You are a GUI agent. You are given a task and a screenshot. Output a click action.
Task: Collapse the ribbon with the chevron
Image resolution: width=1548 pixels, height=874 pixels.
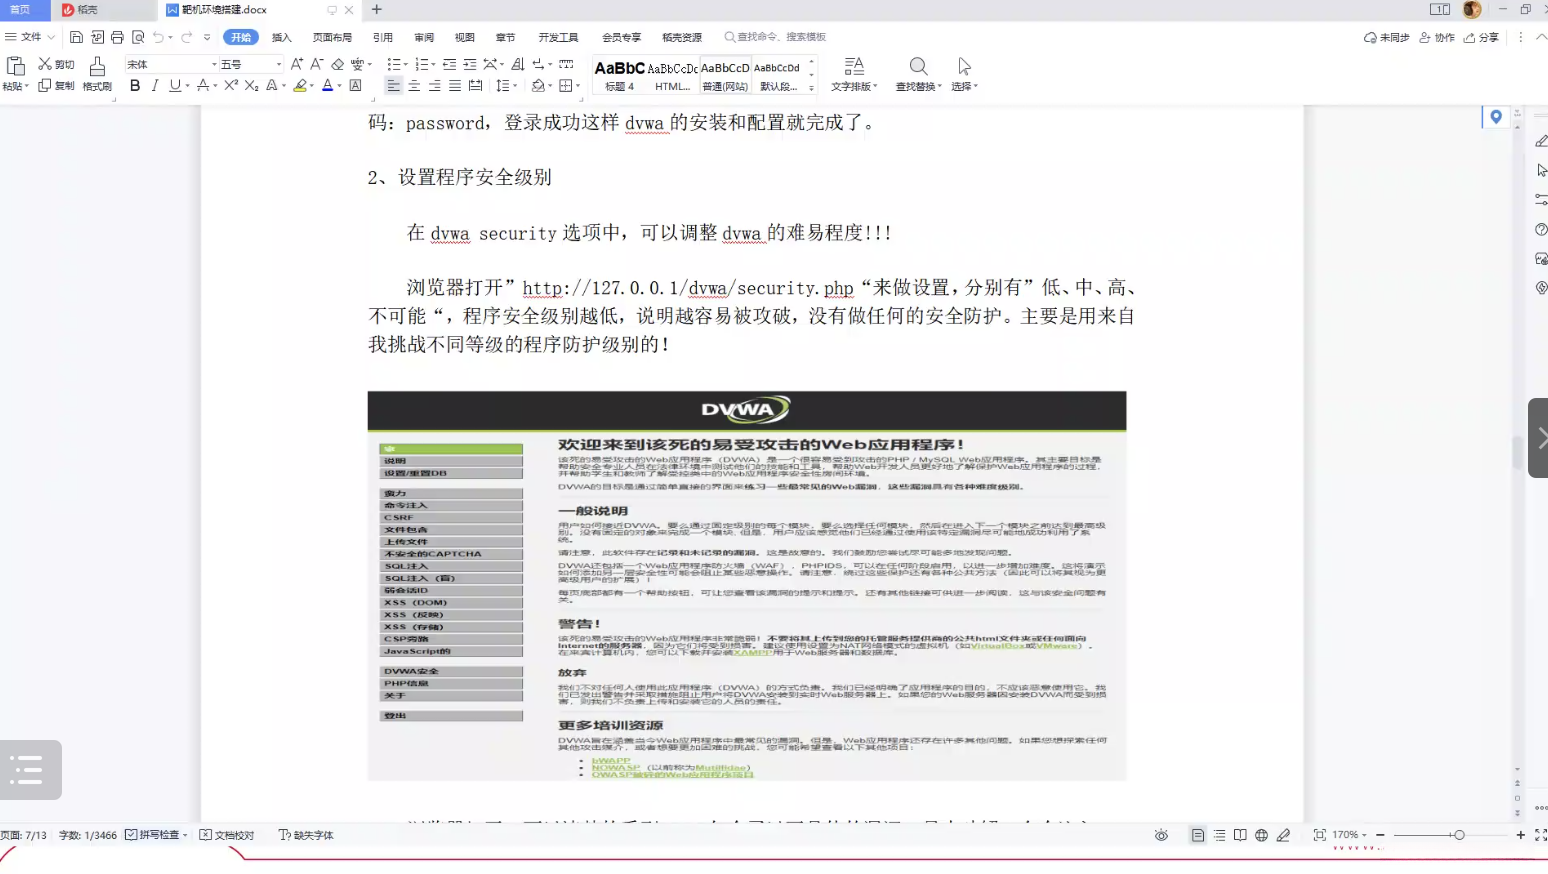pyautogui.click(x=1541, y=37)
